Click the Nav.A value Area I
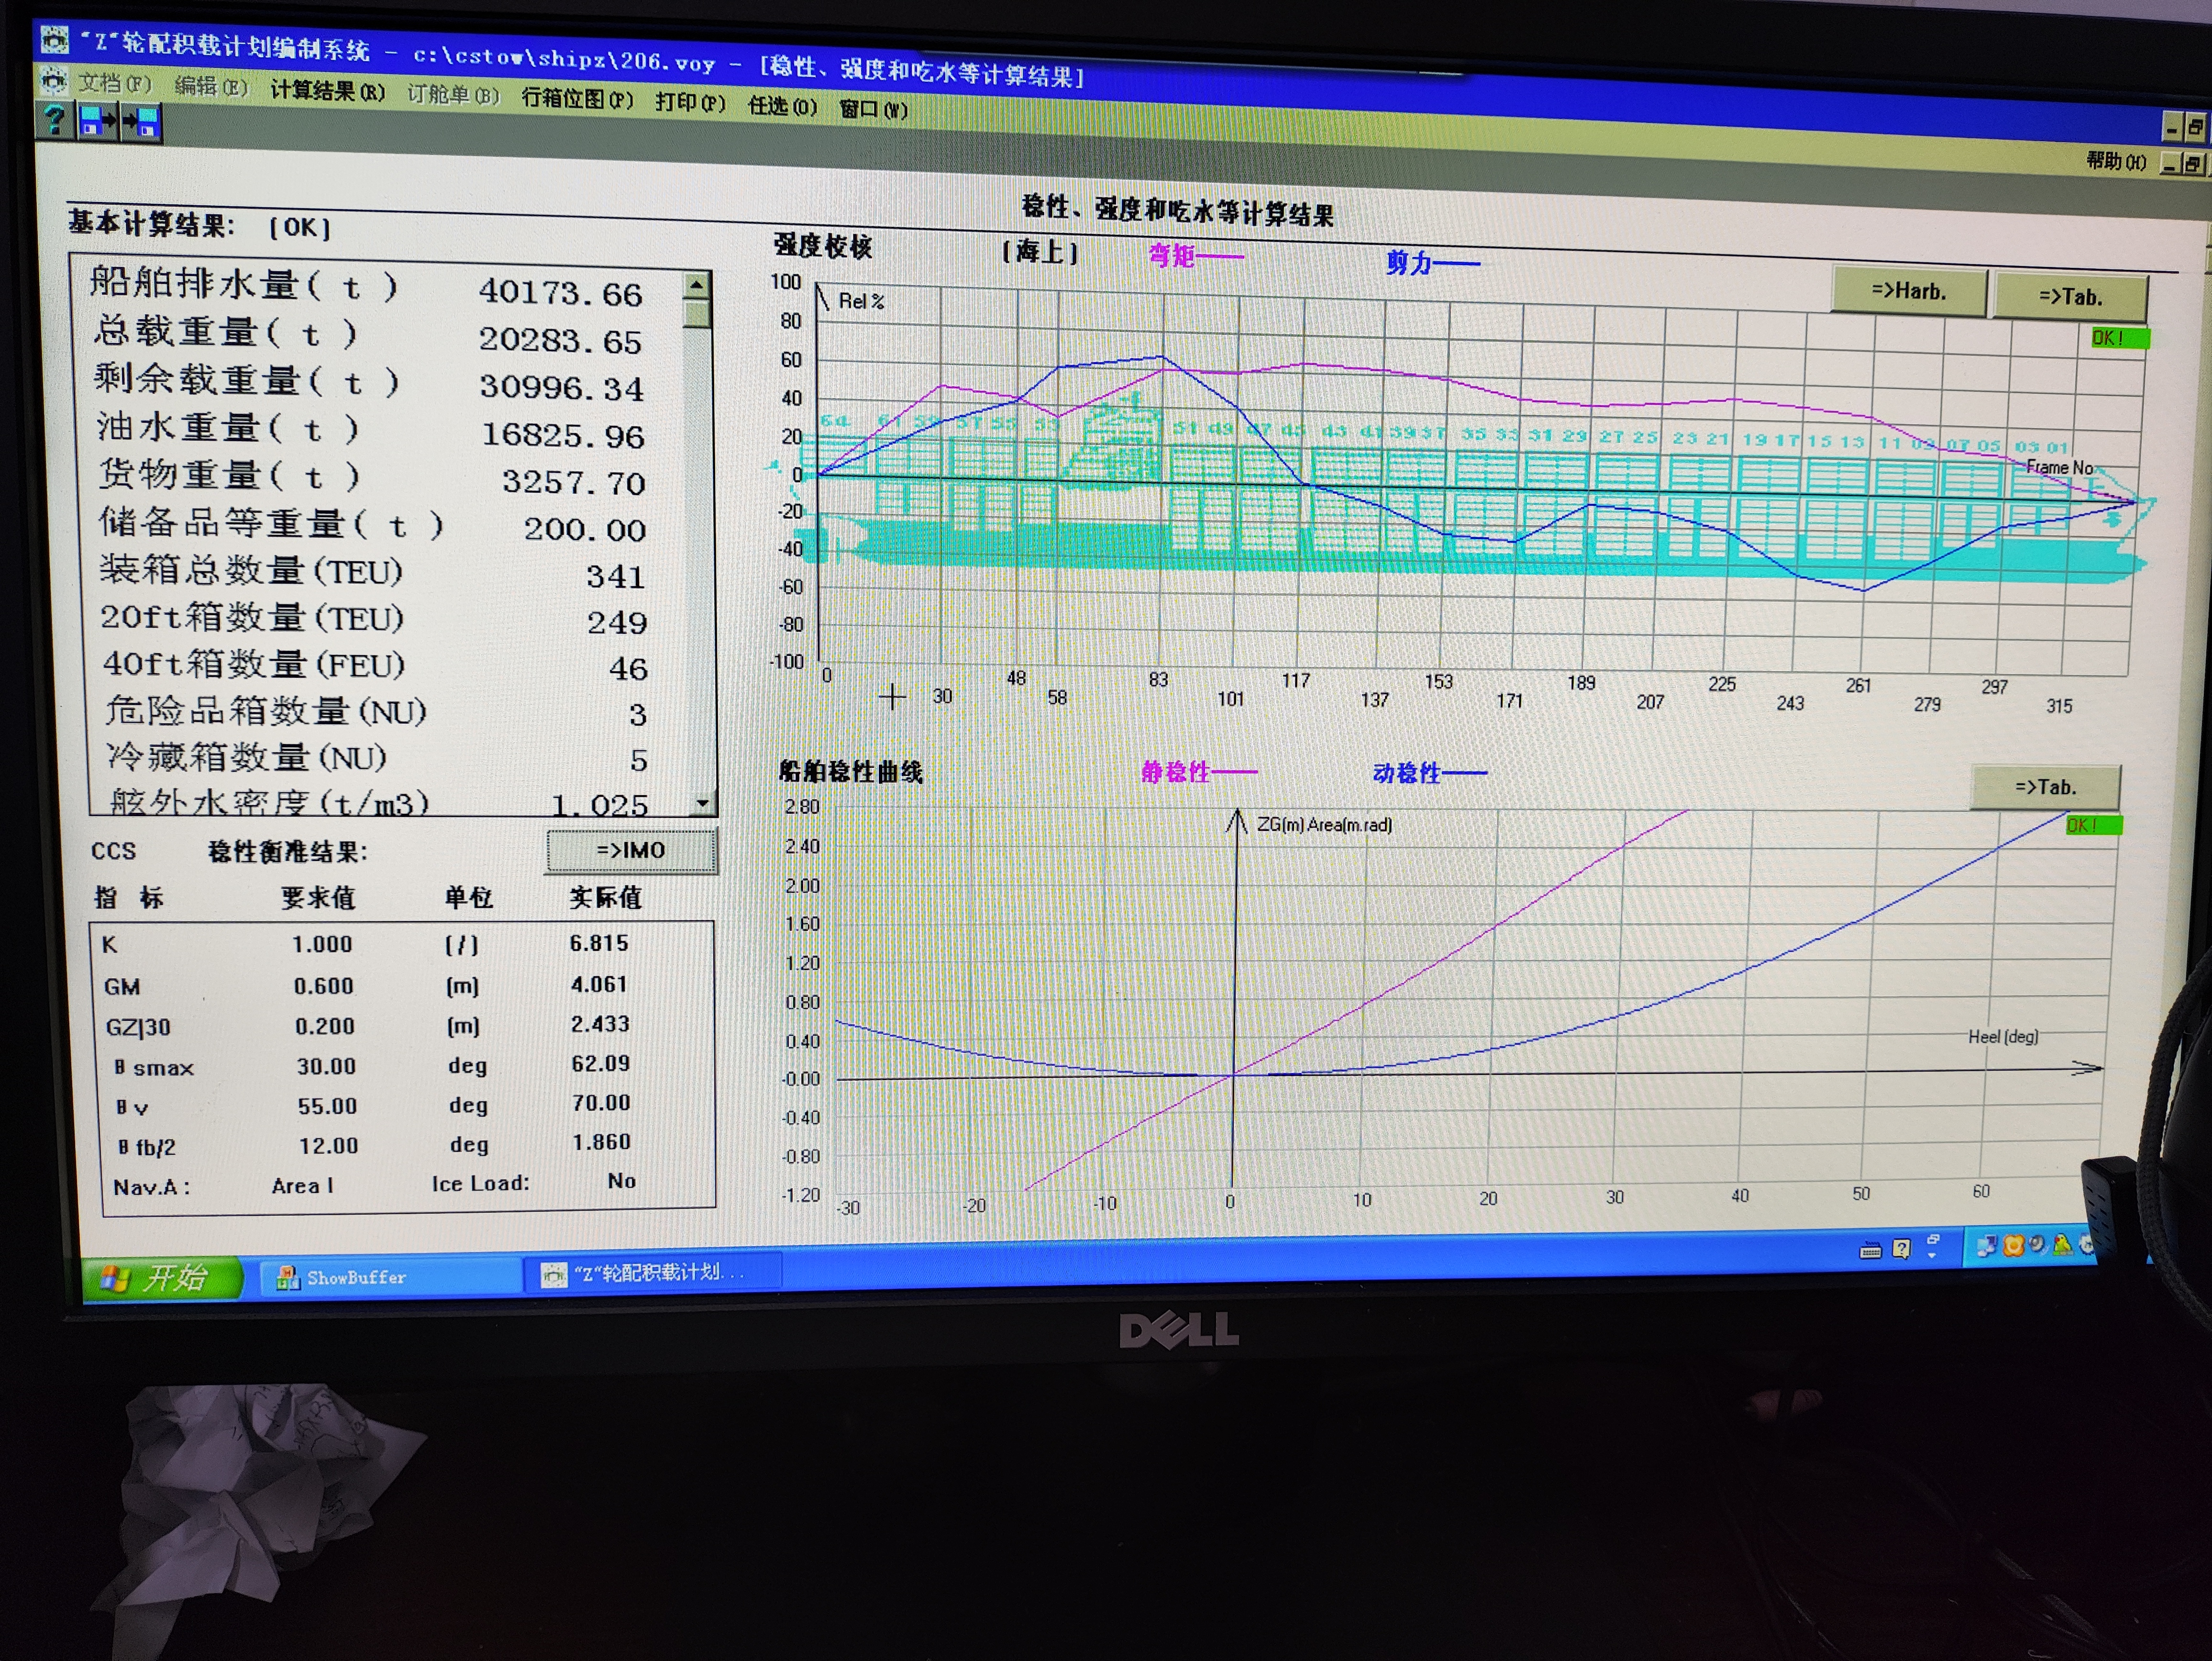2212x1661 pixels. click(x=303, y=1186)
